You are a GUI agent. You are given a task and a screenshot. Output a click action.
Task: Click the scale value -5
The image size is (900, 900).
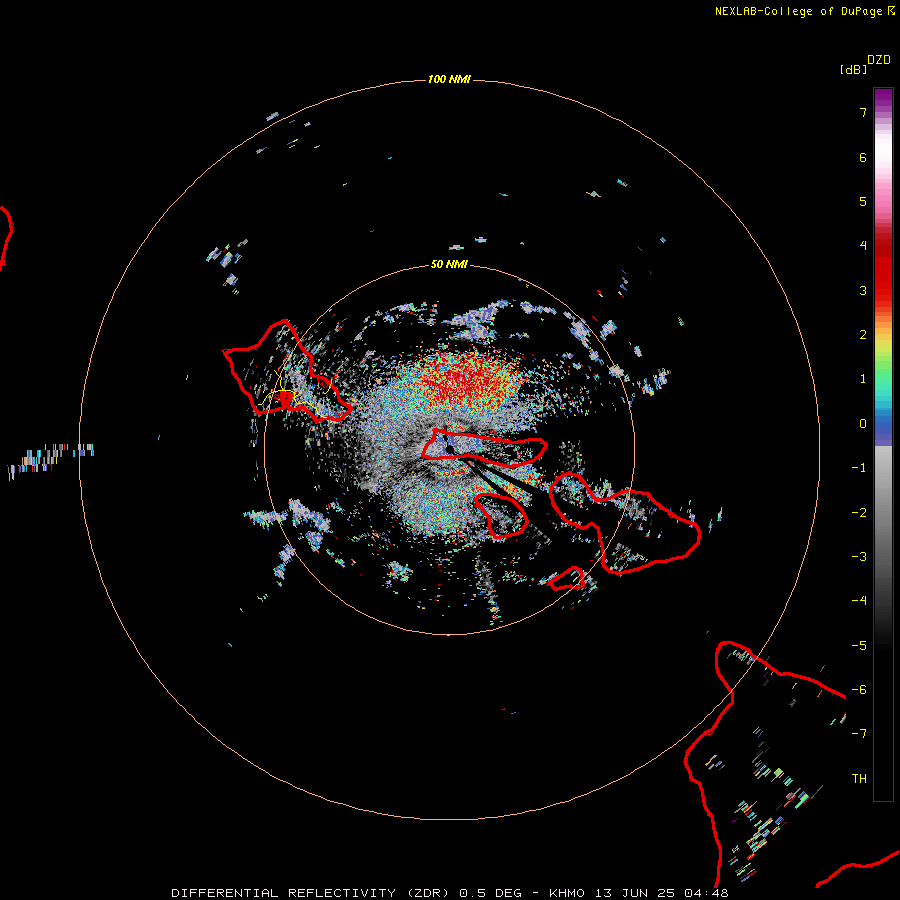tap(859, 646)
